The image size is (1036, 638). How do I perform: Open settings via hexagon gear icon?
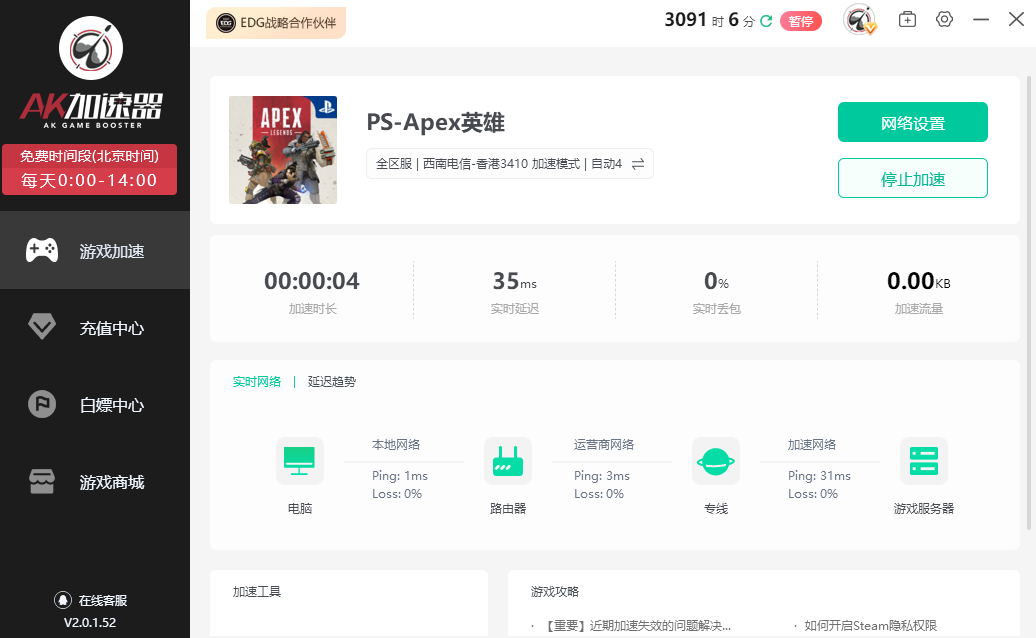tap(944, 20)
